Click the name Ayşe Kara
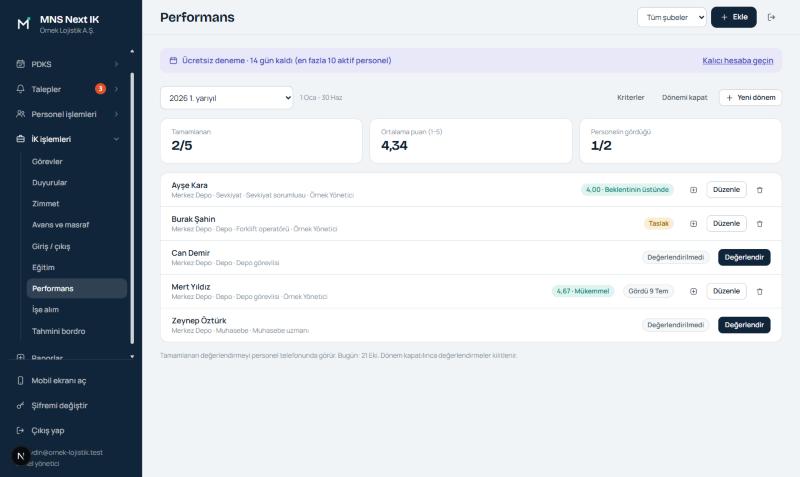This screenshot has width=800, height=477. [x=189, y=185]
